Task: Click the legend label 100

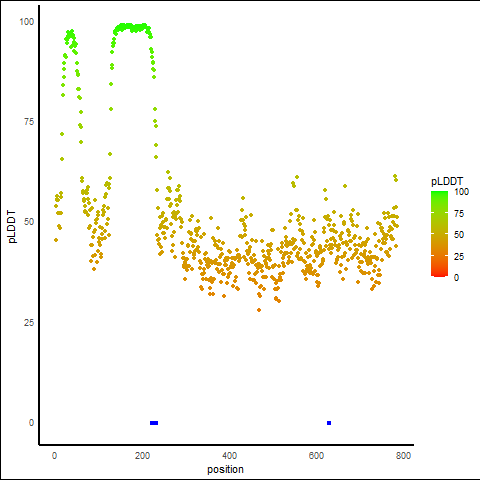Action: pyautogui.click(x=461, y=192)
